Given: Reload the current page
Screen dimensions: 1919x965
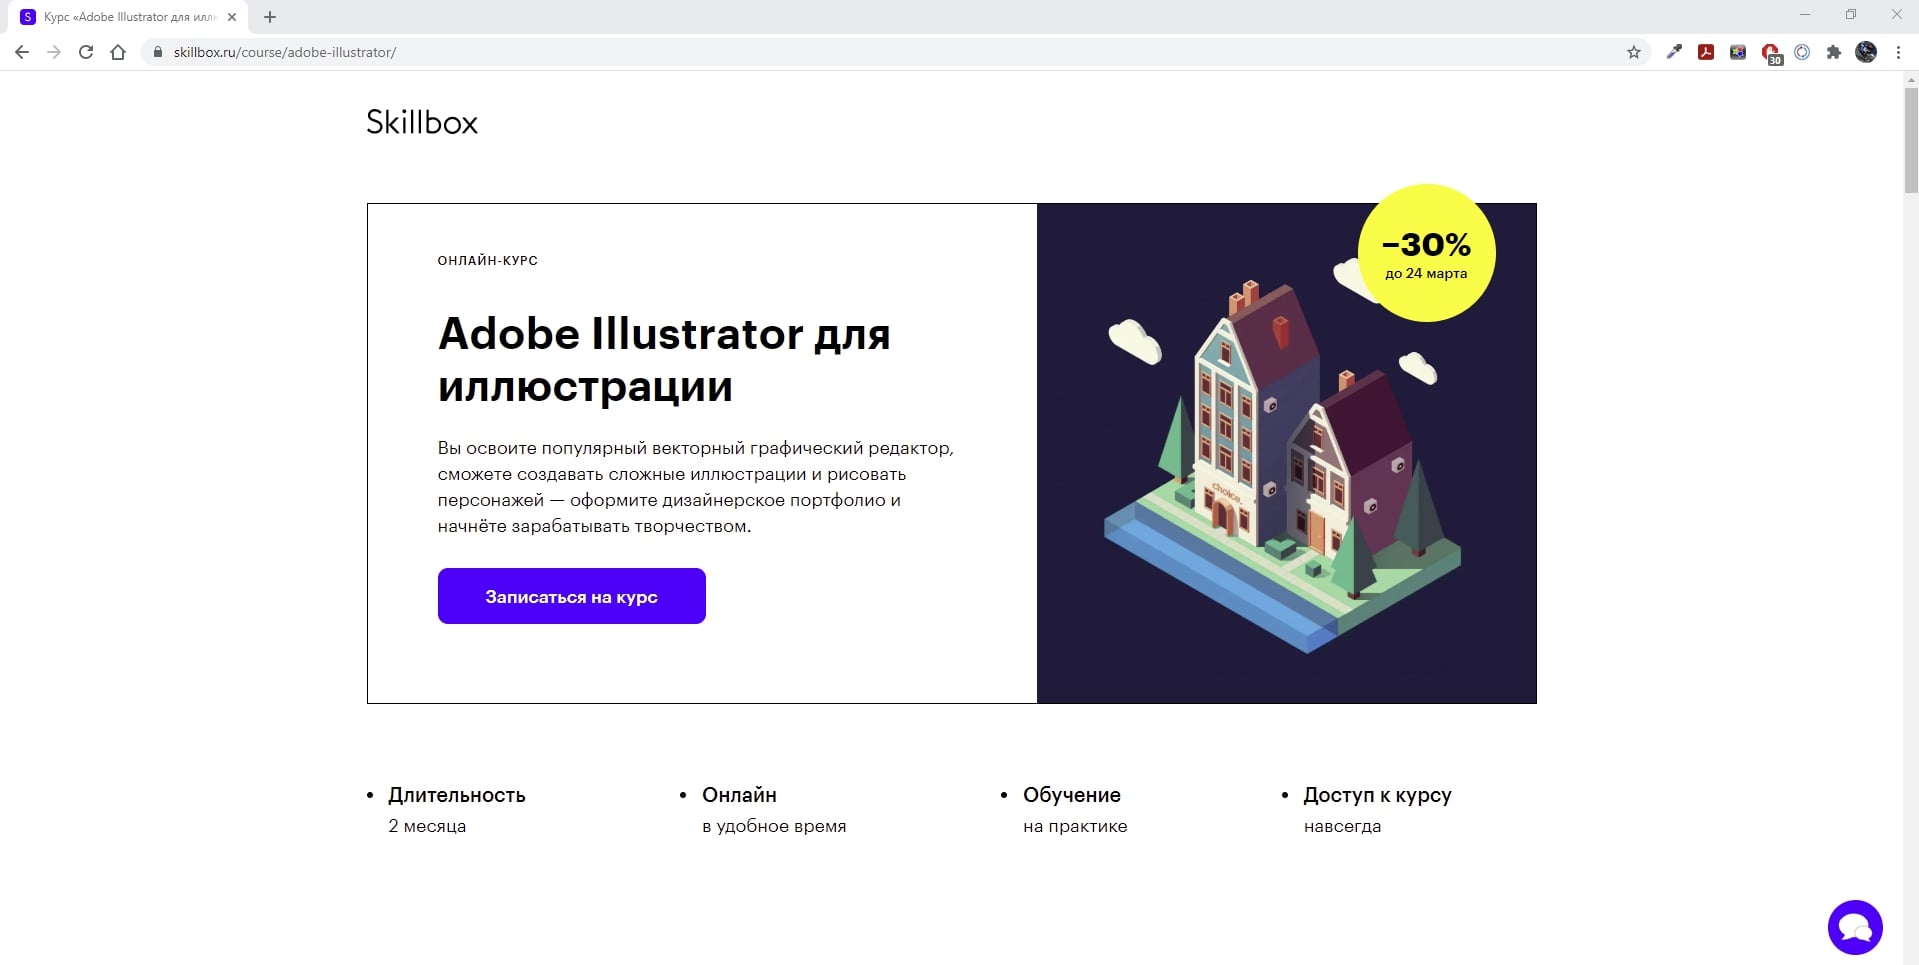Looking at the screenshot, I should [86, 52].
